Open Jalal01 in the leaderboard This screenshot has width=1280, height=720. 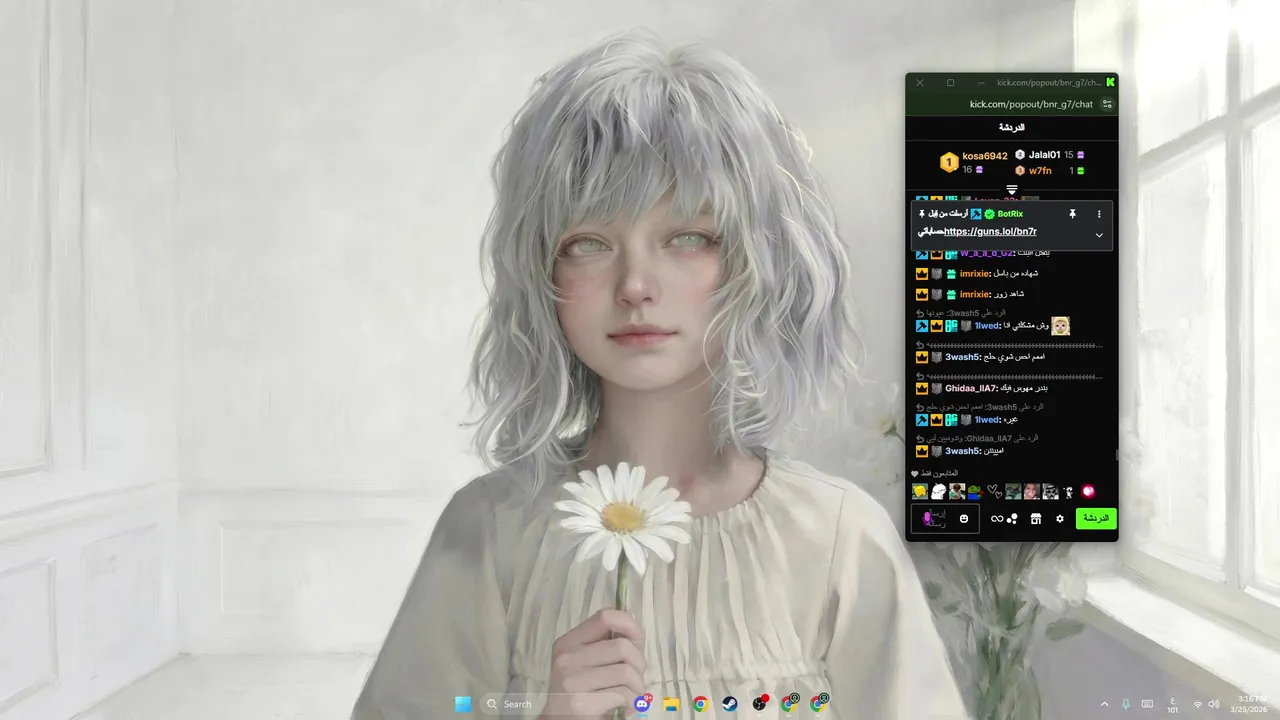(x=1044, y=155)
